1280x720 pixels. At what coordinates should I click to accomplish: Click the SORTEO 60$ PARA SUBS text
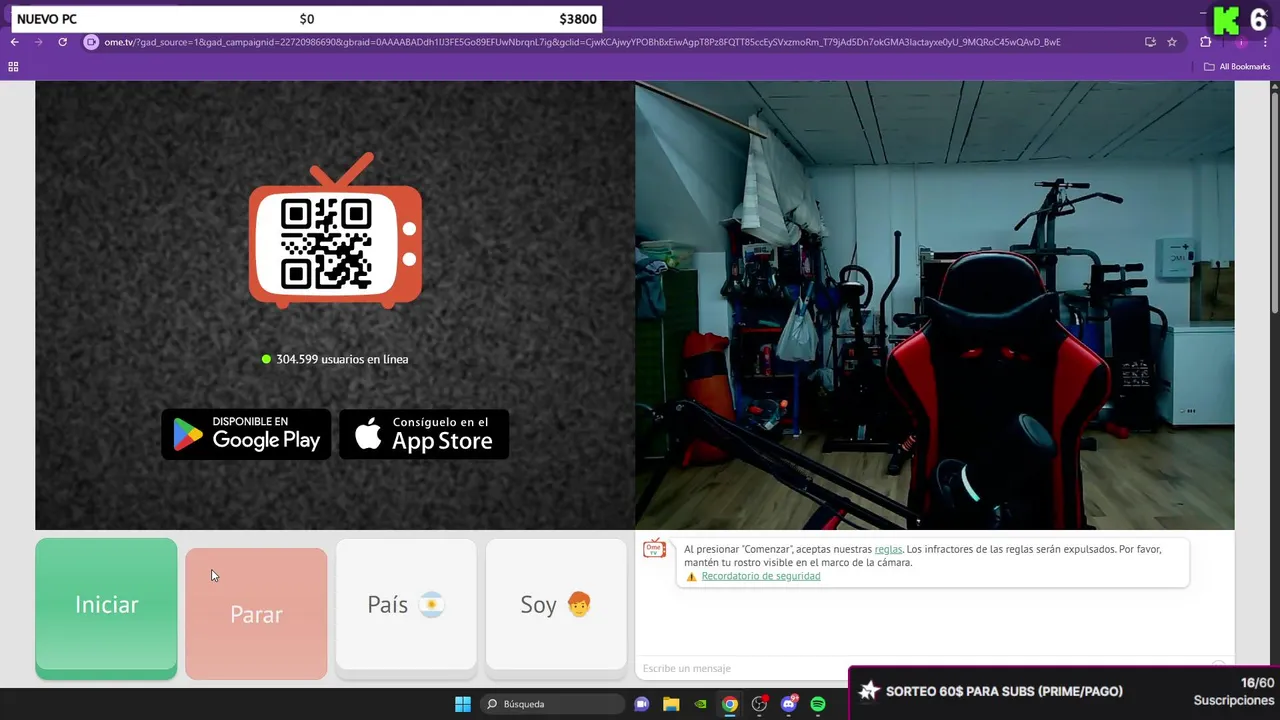(1004, 691)
